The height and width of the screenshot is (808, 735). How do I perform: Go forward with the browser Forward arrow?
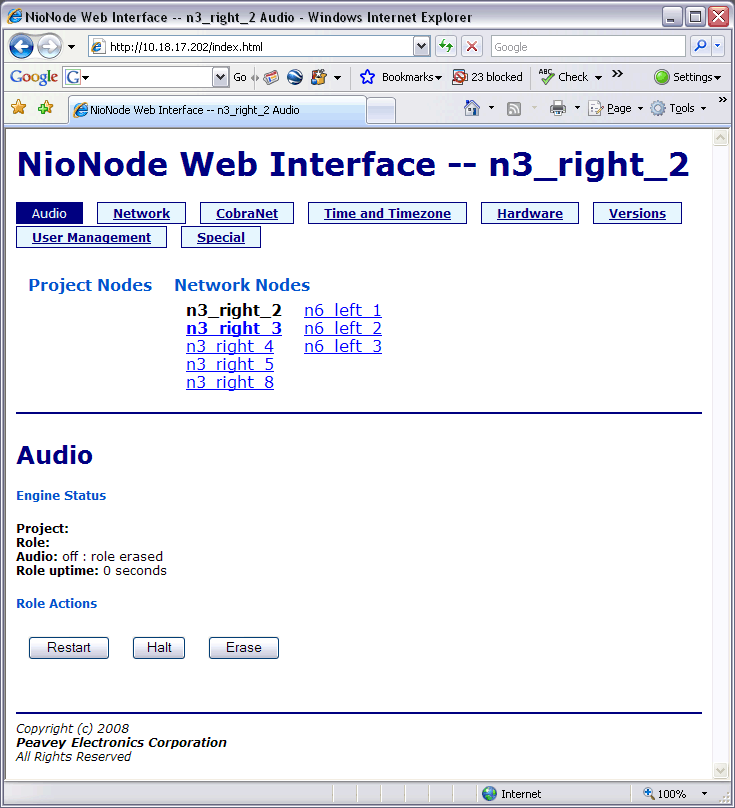pyautogui.click(x=49, y=47)
